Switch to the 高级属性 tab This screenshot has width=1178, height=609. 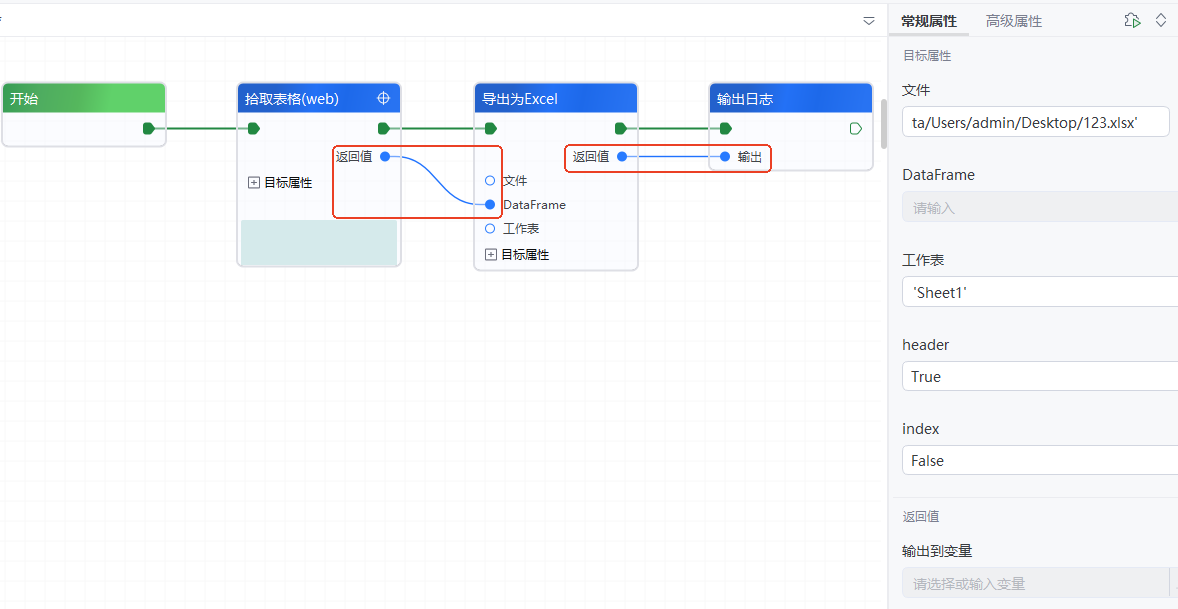pyautogui.click(x=1013, y=21)
